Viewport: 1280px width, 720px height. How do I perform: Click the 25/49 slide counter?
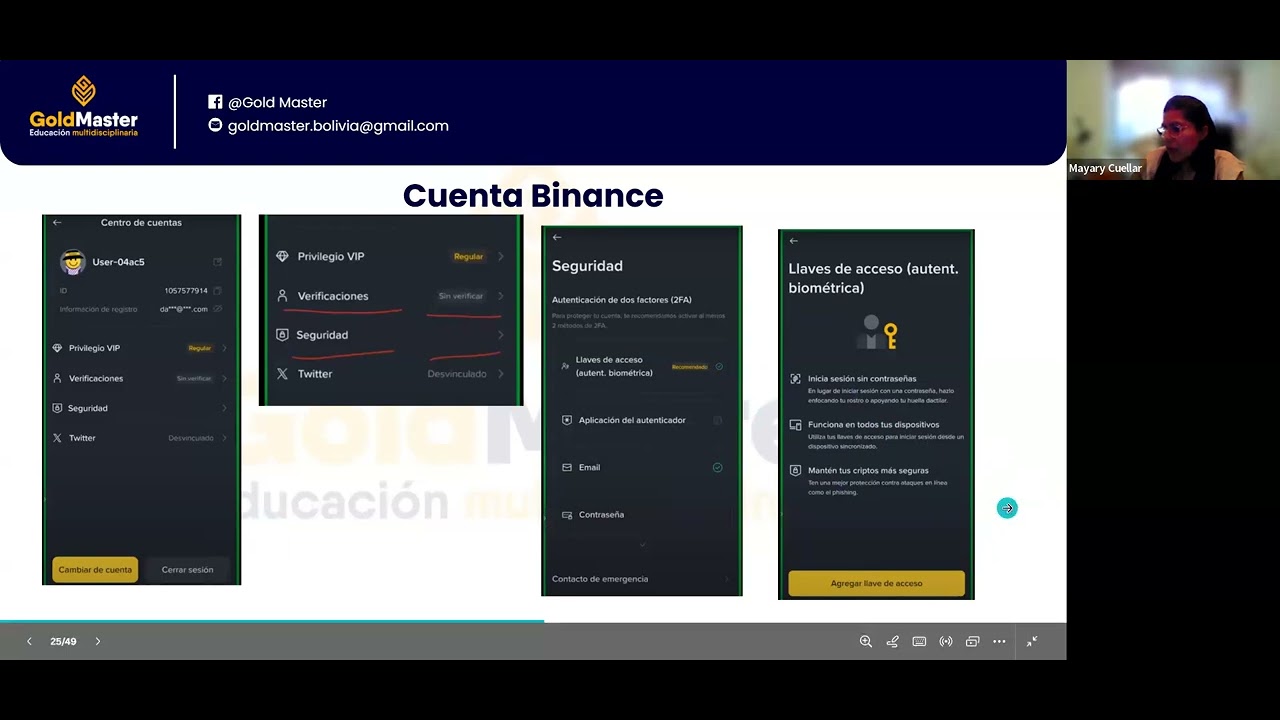point(63,641)
